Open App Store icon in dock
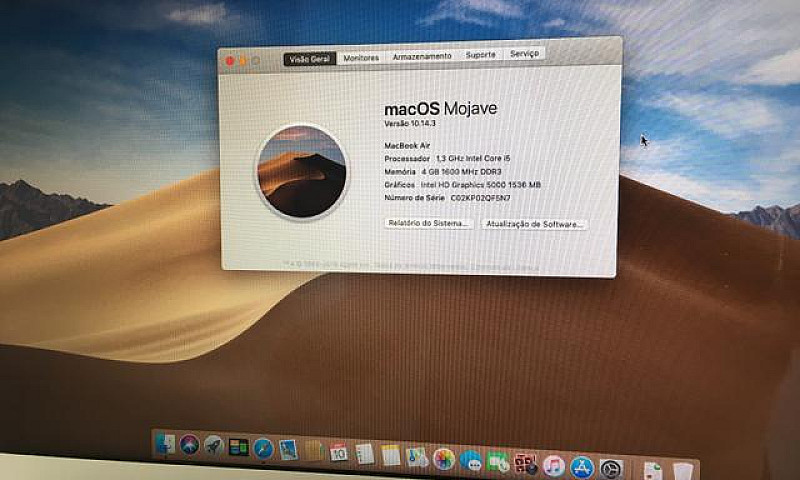This screenshot has width=800, height=480. tap(582, 468)
